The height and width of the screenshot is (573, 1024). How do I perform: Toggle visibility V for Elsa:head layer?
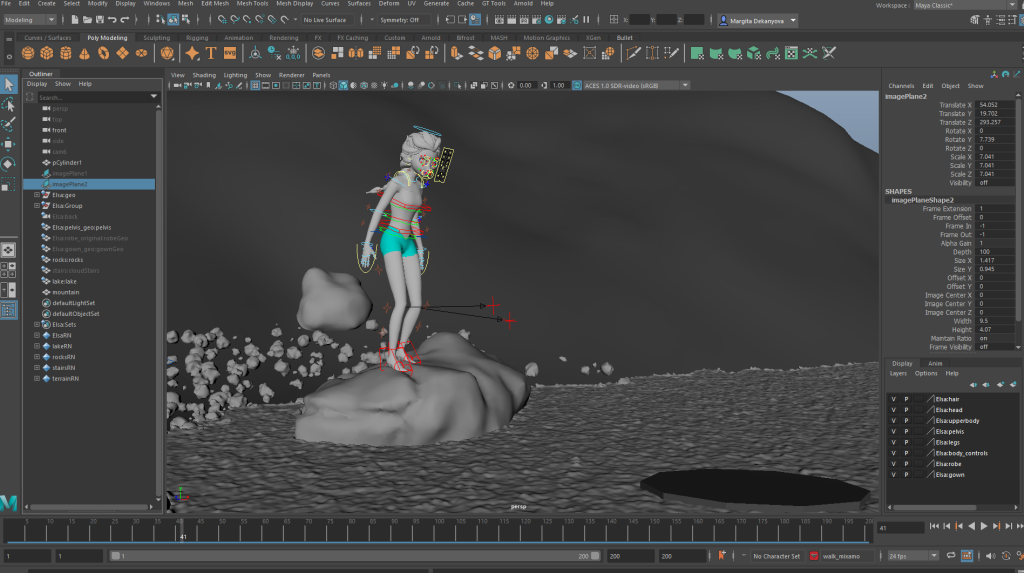point(893,410)
